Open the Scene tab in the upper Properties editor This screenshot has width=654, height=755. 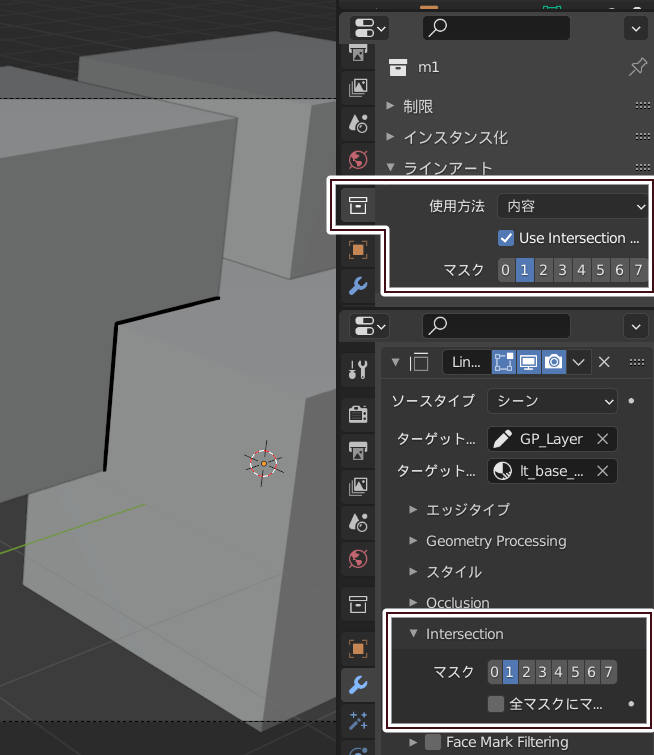point(358,124)
